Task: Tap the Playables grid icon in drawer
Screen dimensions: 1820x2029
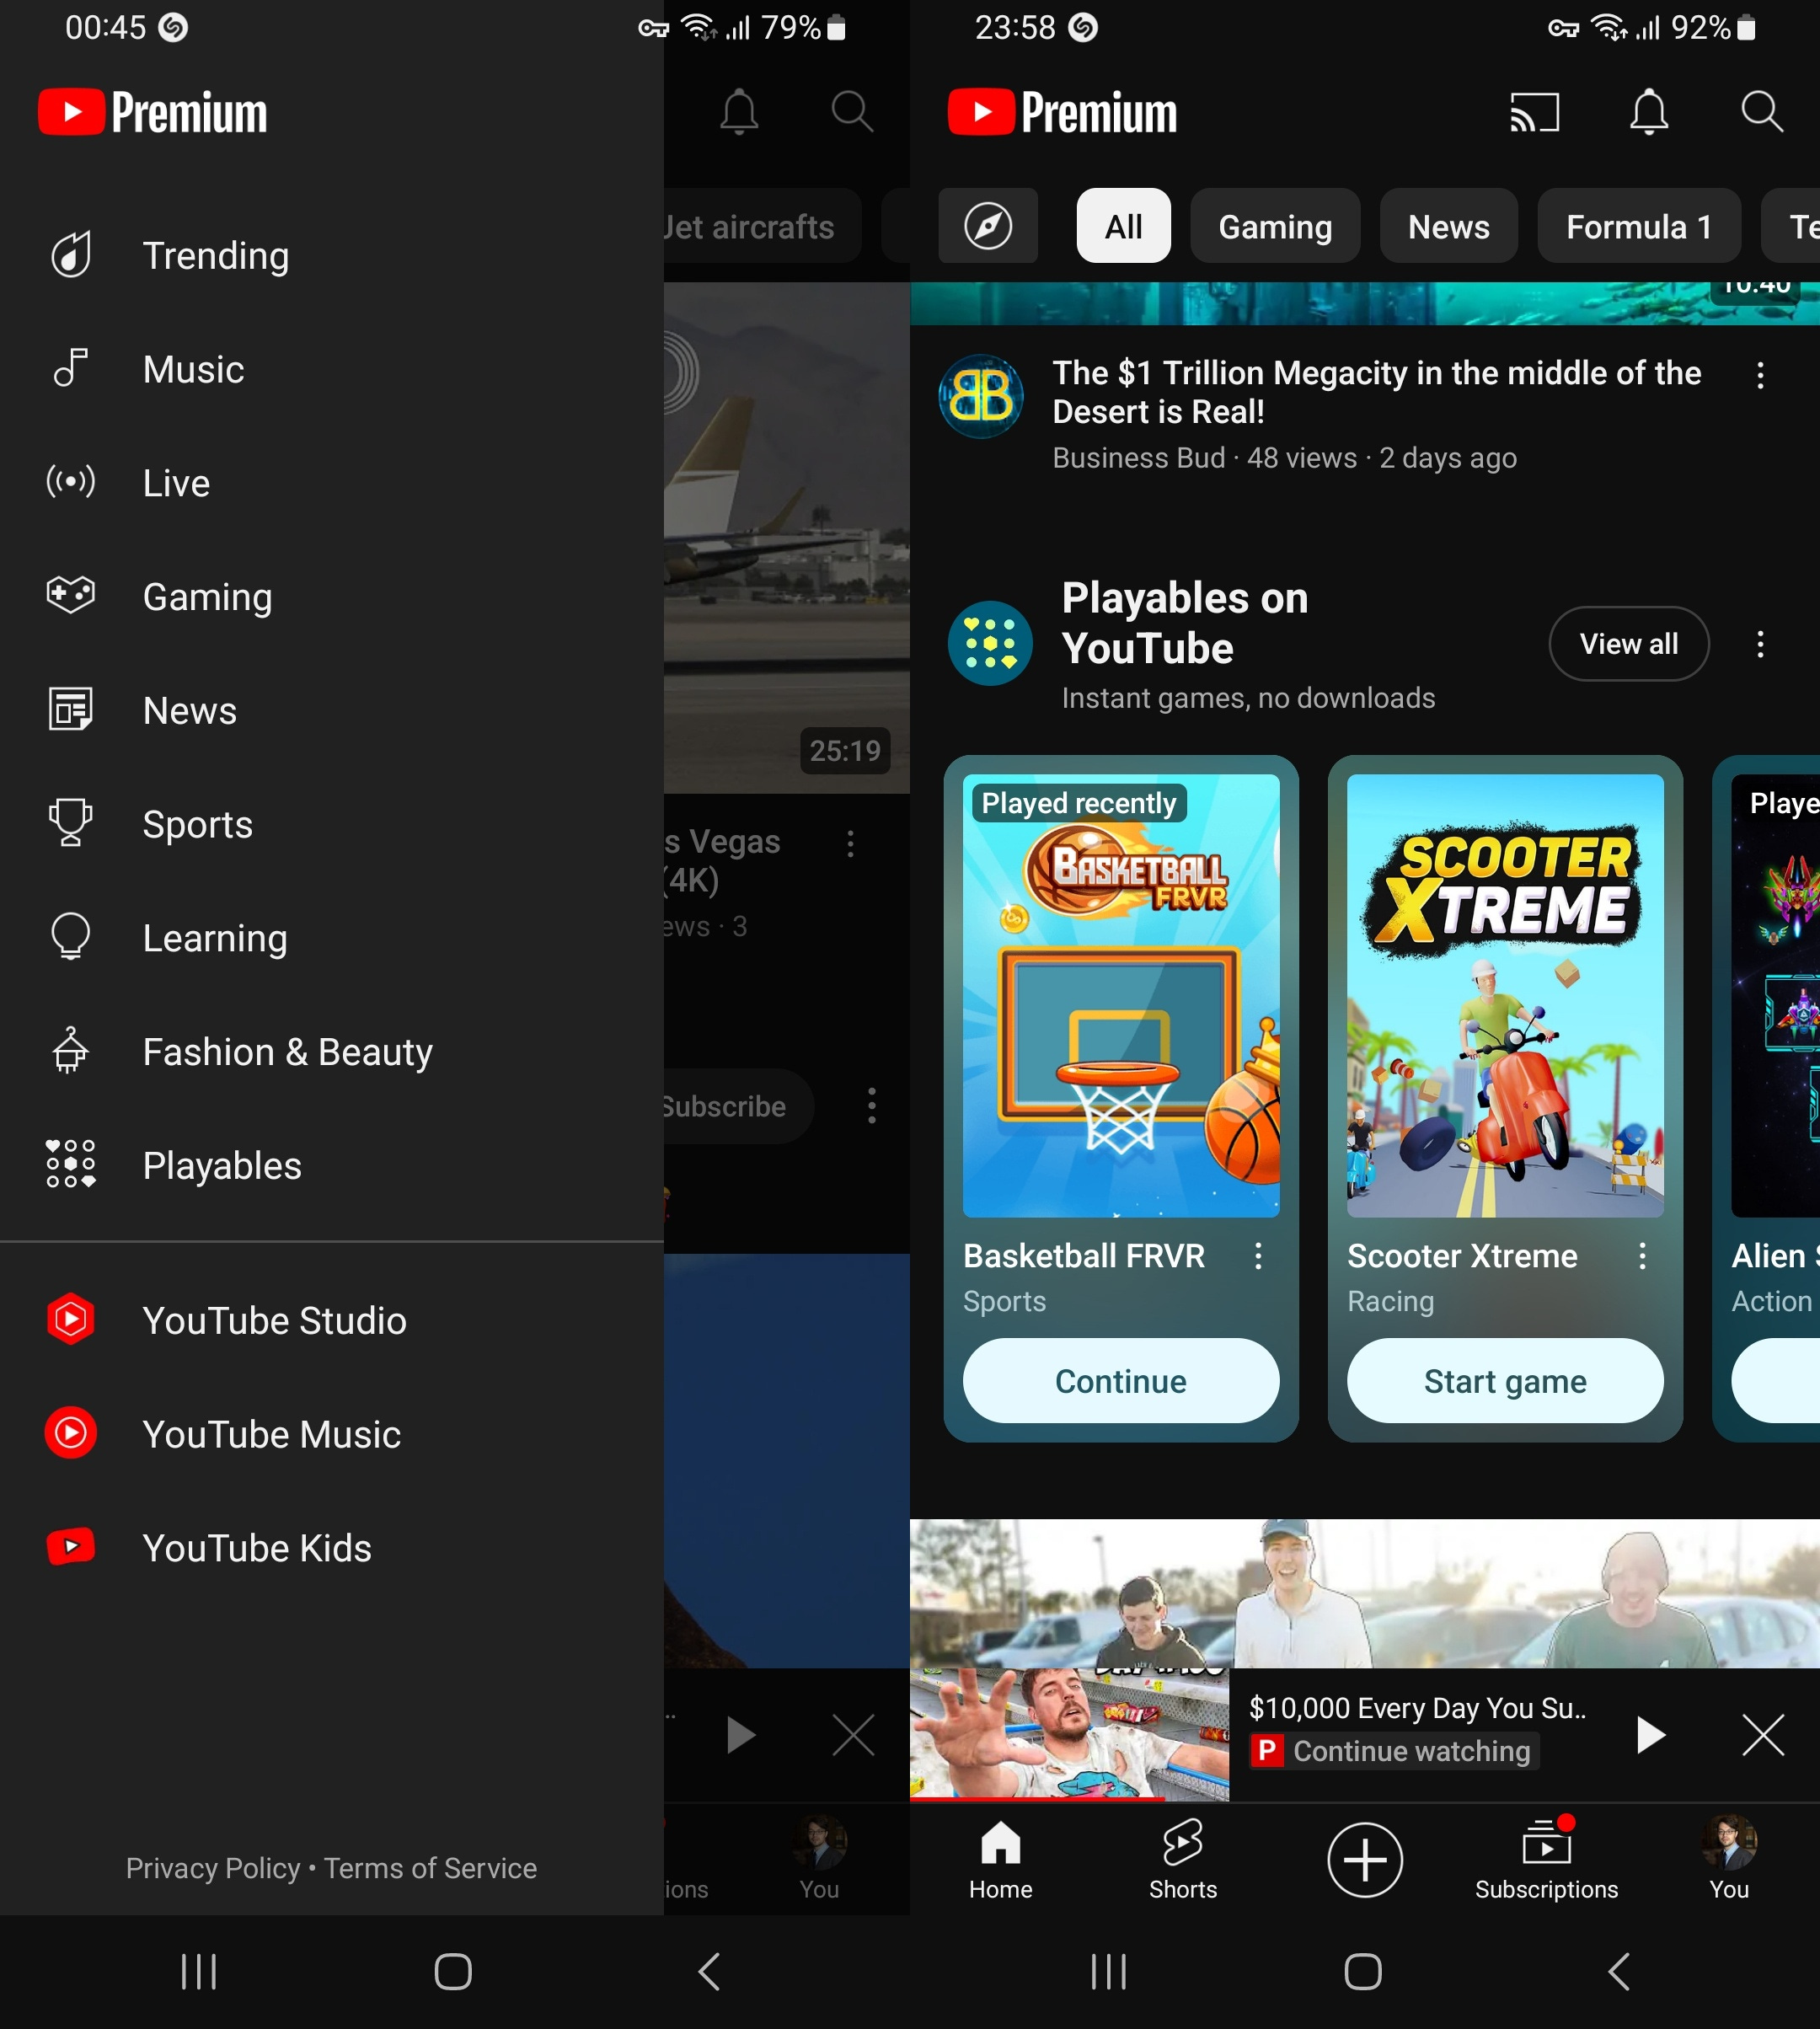Action: click(x=70, y=1165)
